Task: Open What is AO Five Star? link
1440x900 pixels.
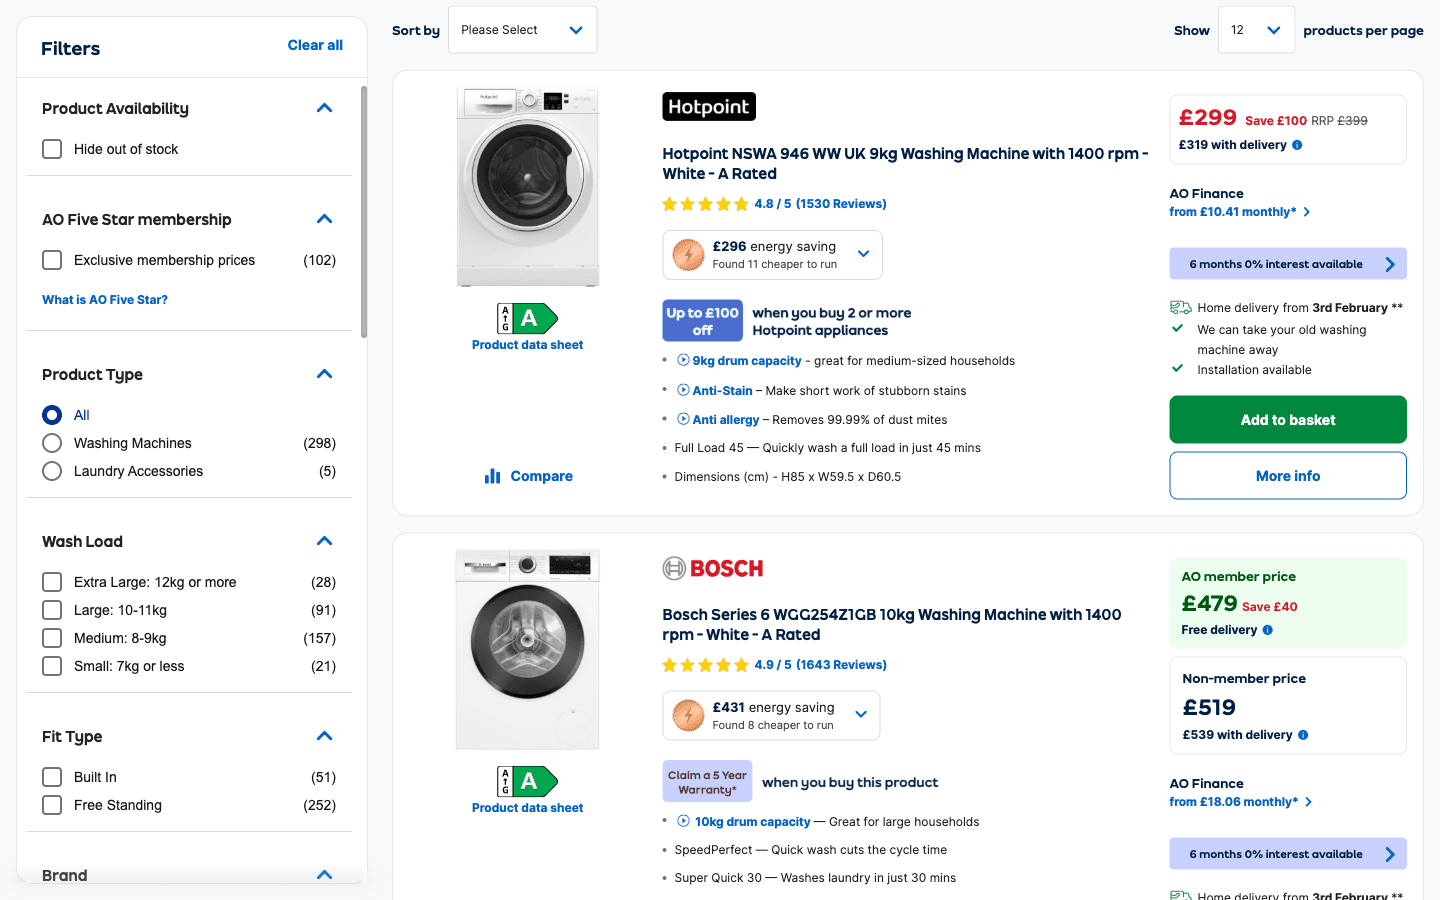Action: (105, 300)
